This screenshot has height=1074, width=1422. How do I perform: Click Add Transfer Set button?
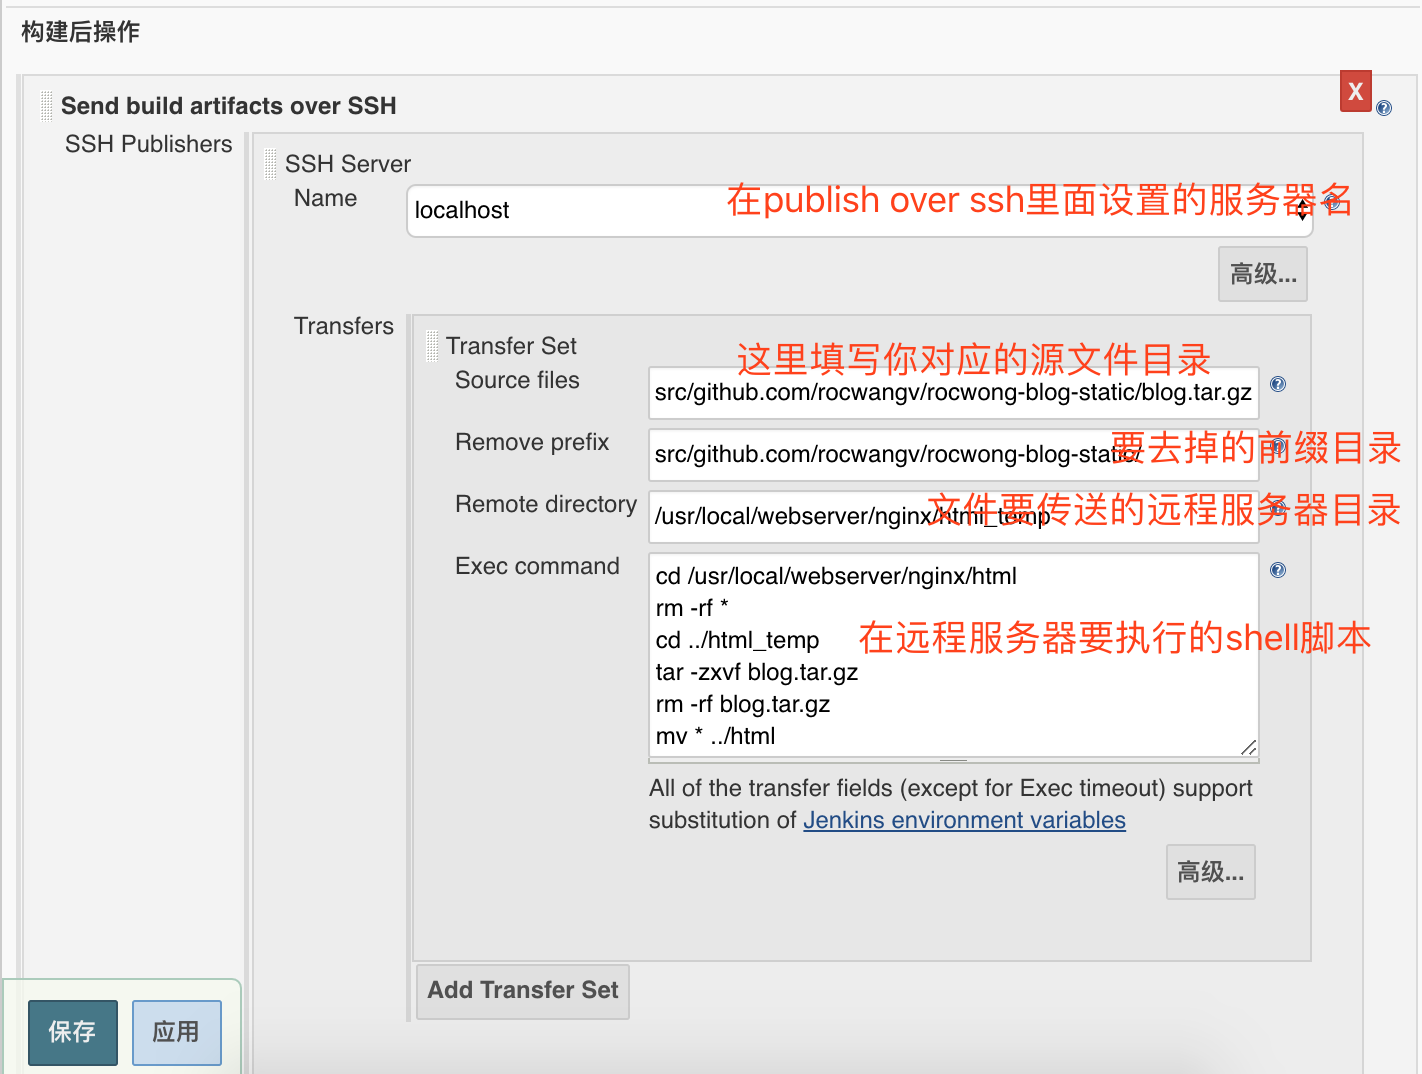[523, 991]
